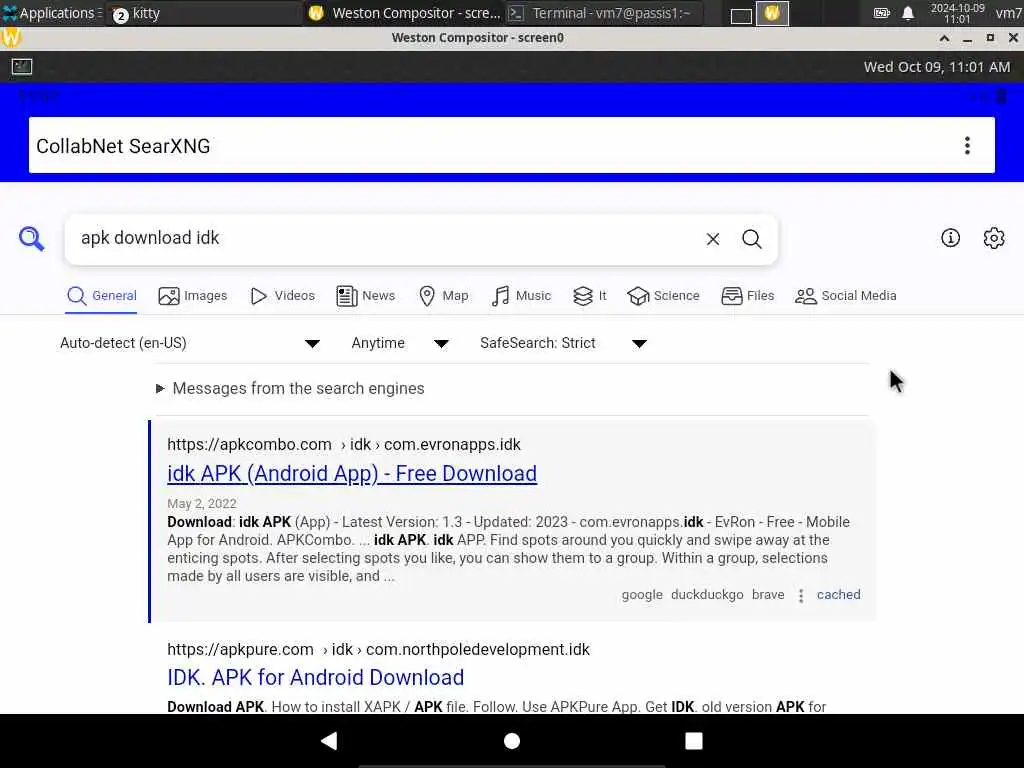The height and width of the screenshot is (768, 1024).
Task: Switch to the Images tab
Action: tap(193, 296)
